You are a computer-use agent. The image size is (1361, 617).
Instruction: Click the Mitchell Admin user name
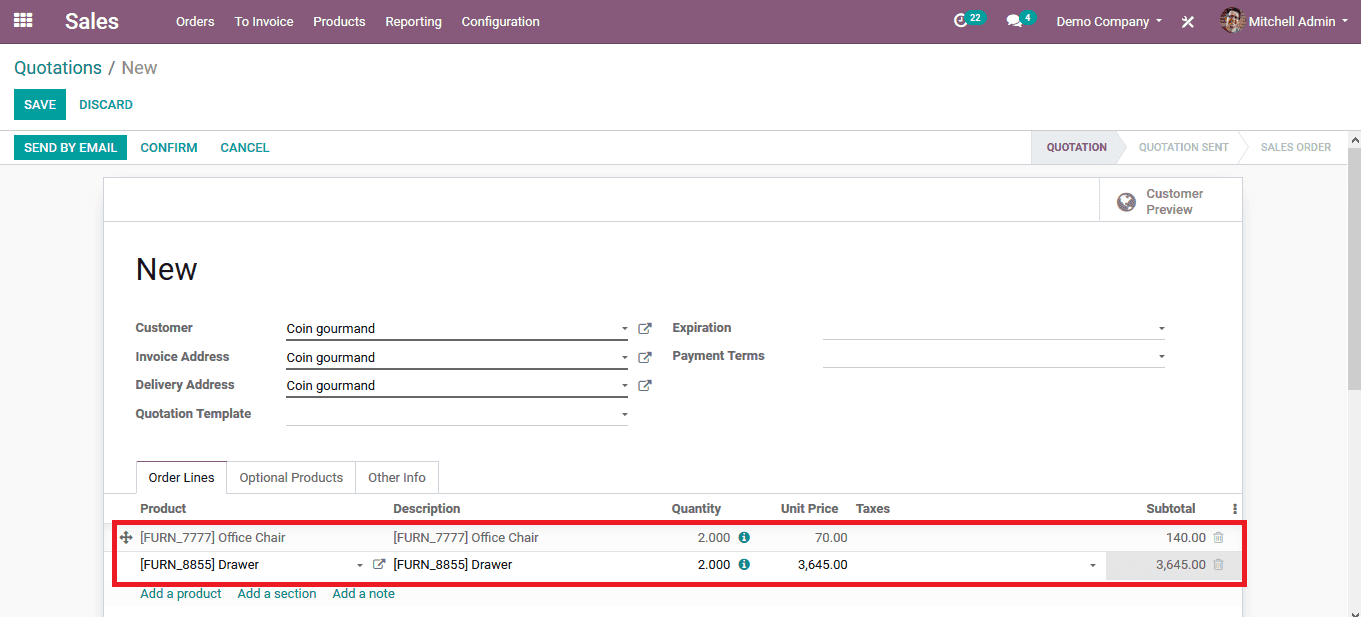click(x=1291, y=21)
